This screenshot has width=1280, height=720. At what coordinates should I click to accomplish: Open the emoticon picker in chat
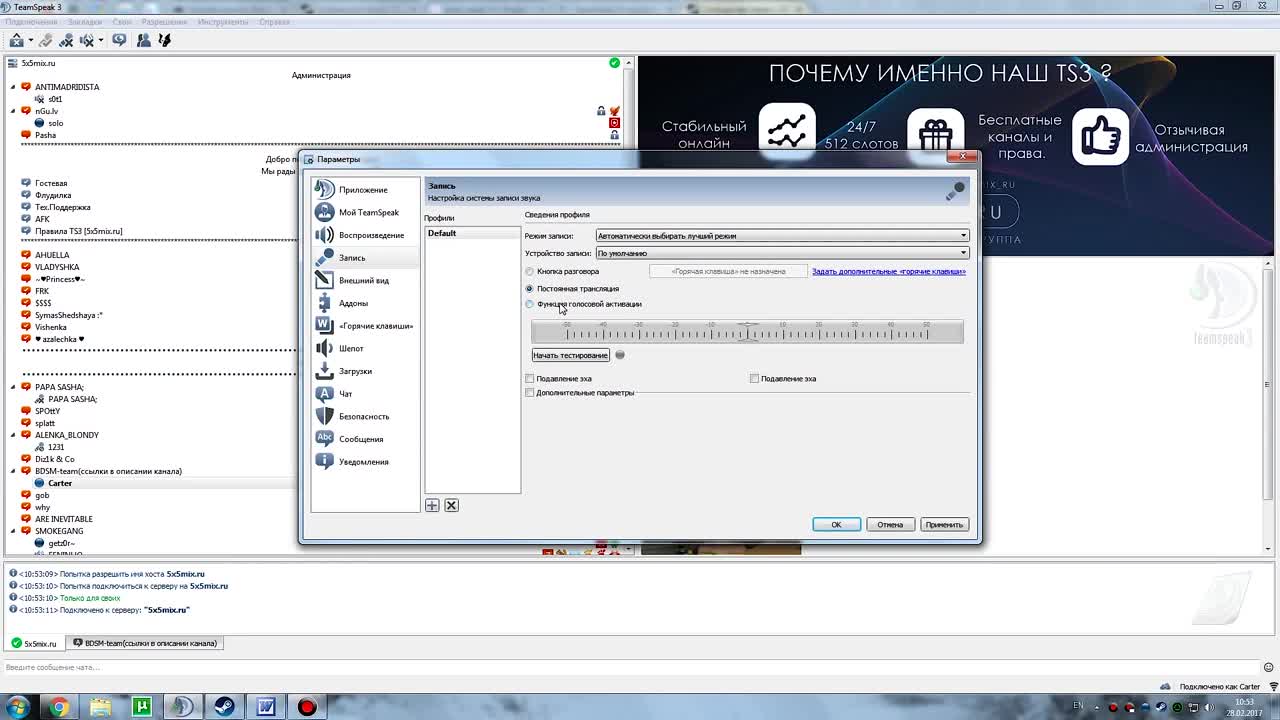(x=1267, y=667)
